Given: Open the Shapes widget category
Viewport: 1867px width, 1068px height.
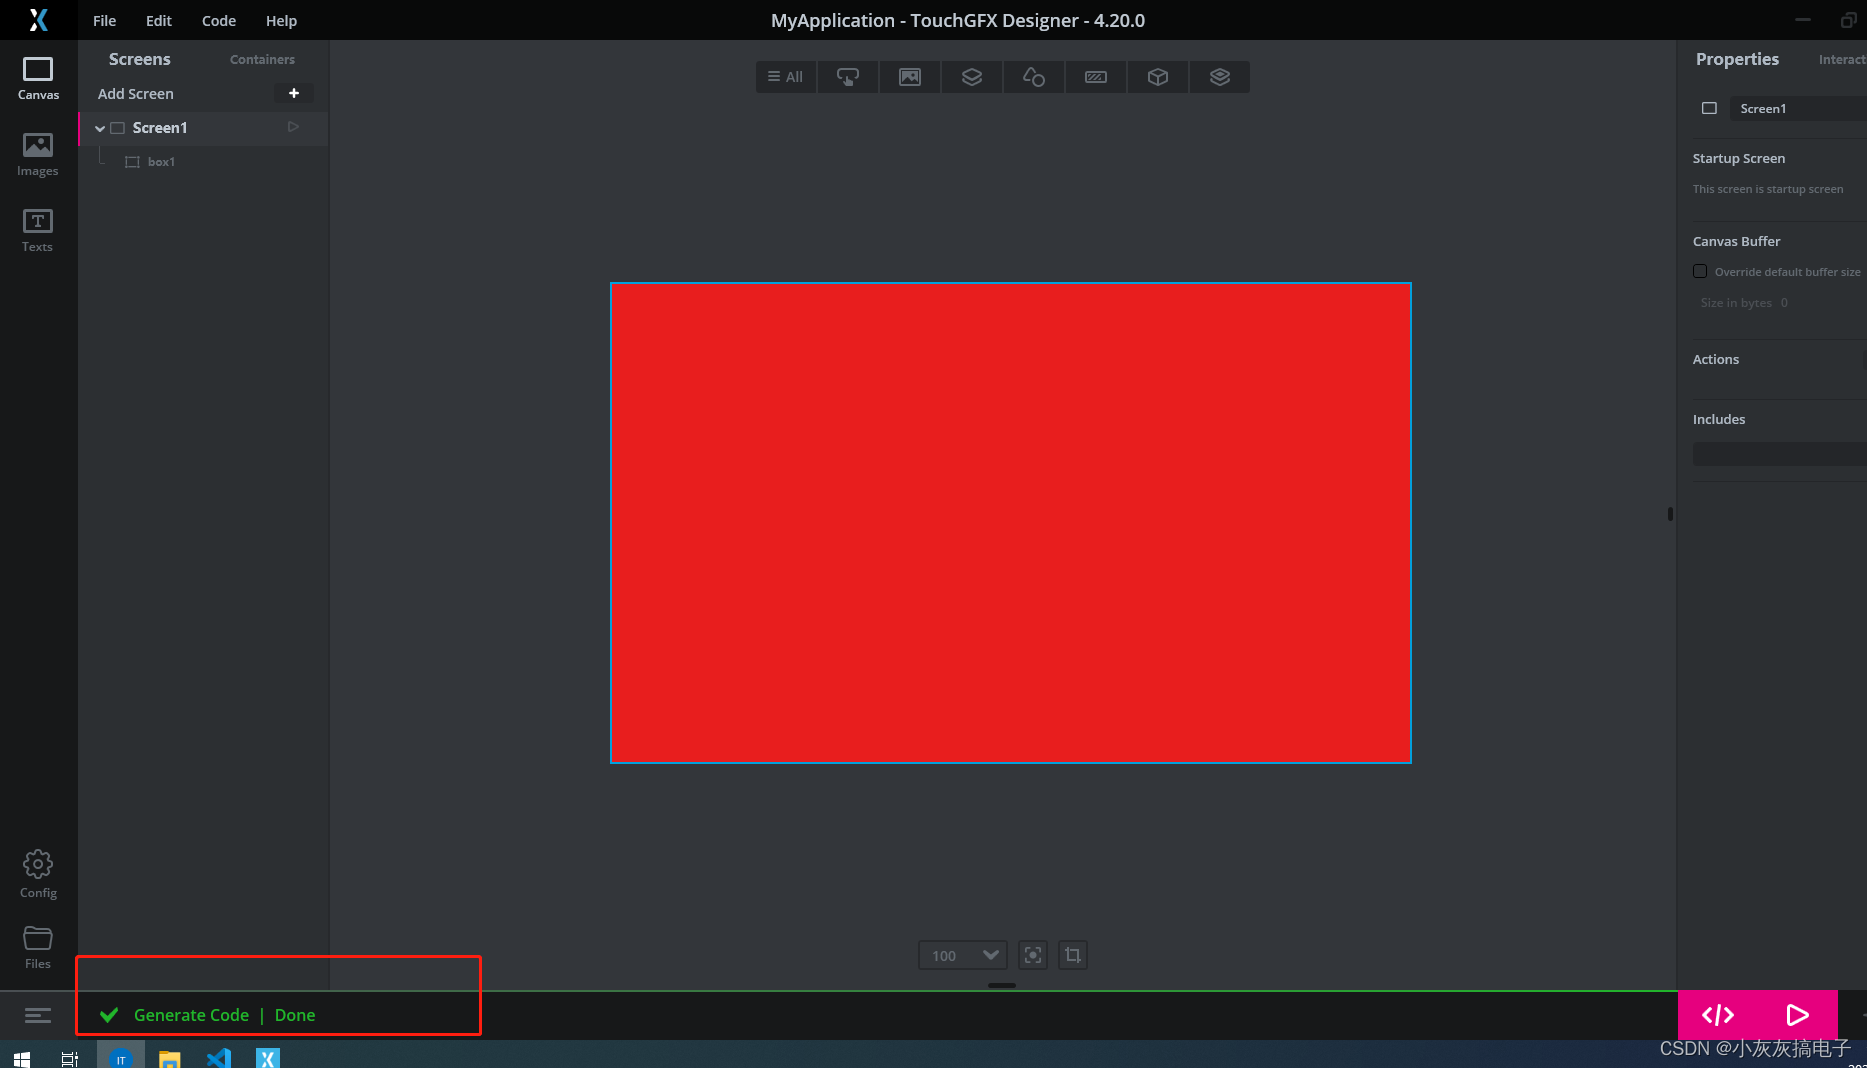Looking at the screenshot, I should click(x=1034, y=77).
